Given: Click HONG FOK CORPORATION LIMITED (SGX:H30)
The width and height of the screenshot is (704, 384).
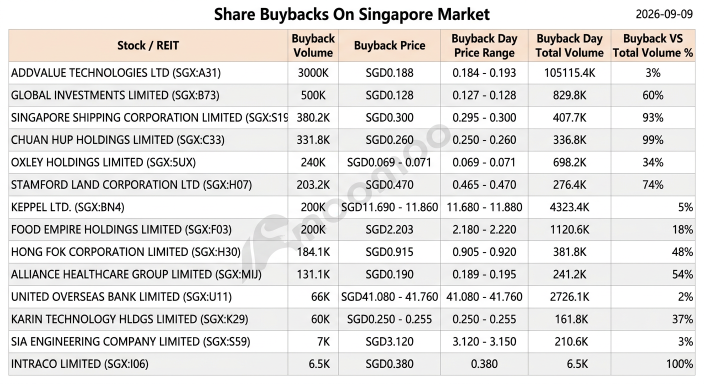Looking at the screenshot, I should pyautogui.click(x=126, y=252).
